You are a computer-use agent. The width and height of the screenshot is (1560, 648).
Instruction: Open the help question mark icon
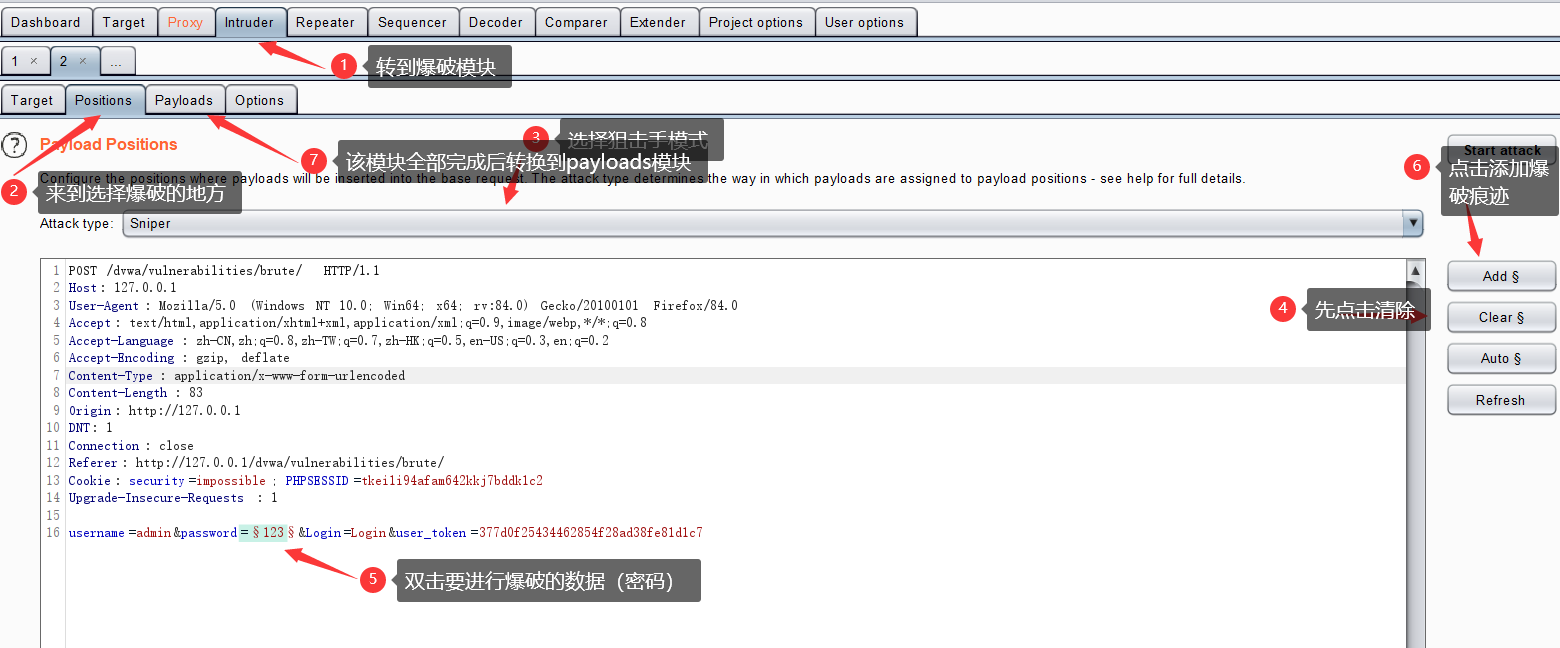point(14,145)
